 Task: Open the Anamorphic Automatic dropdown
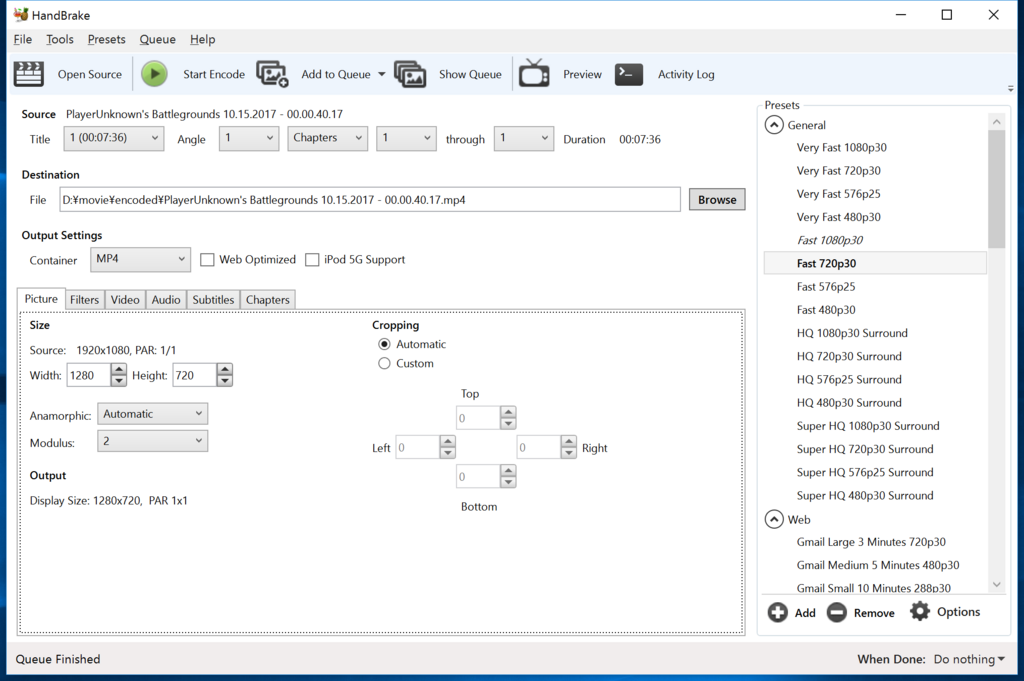153,414
